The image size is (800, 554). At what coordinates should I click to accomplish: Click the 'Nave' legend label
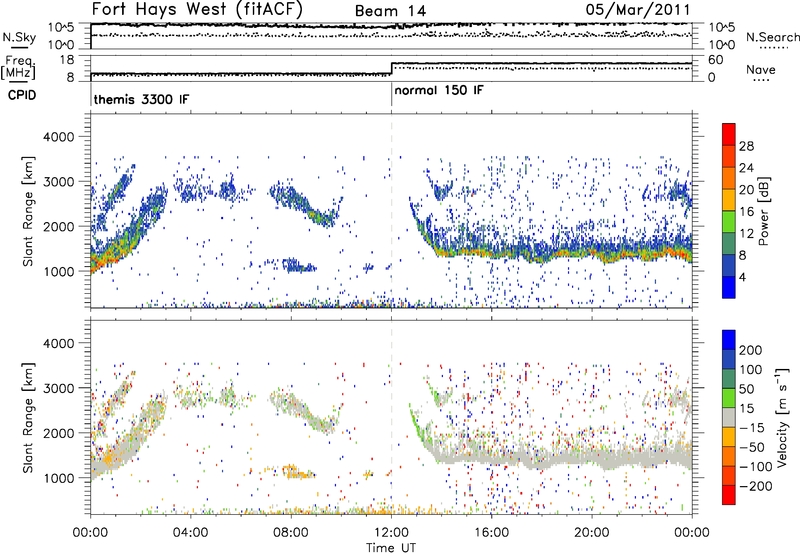761,69
